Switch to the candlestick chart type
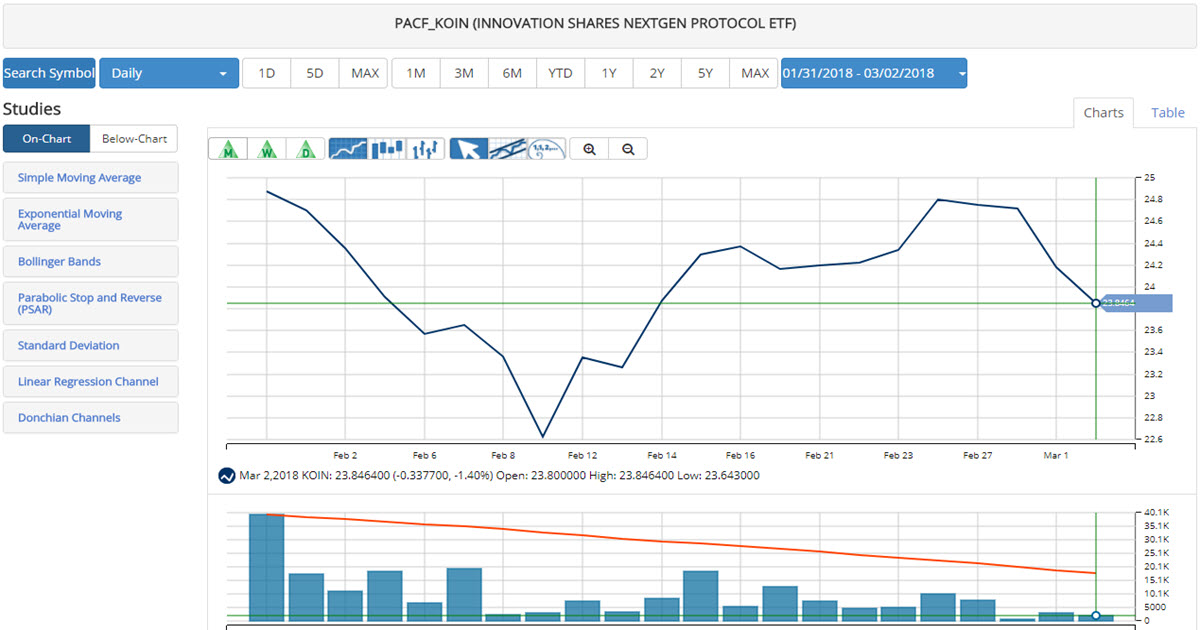Viewport: 1200px width, 630px height. (x=387, y=149)
